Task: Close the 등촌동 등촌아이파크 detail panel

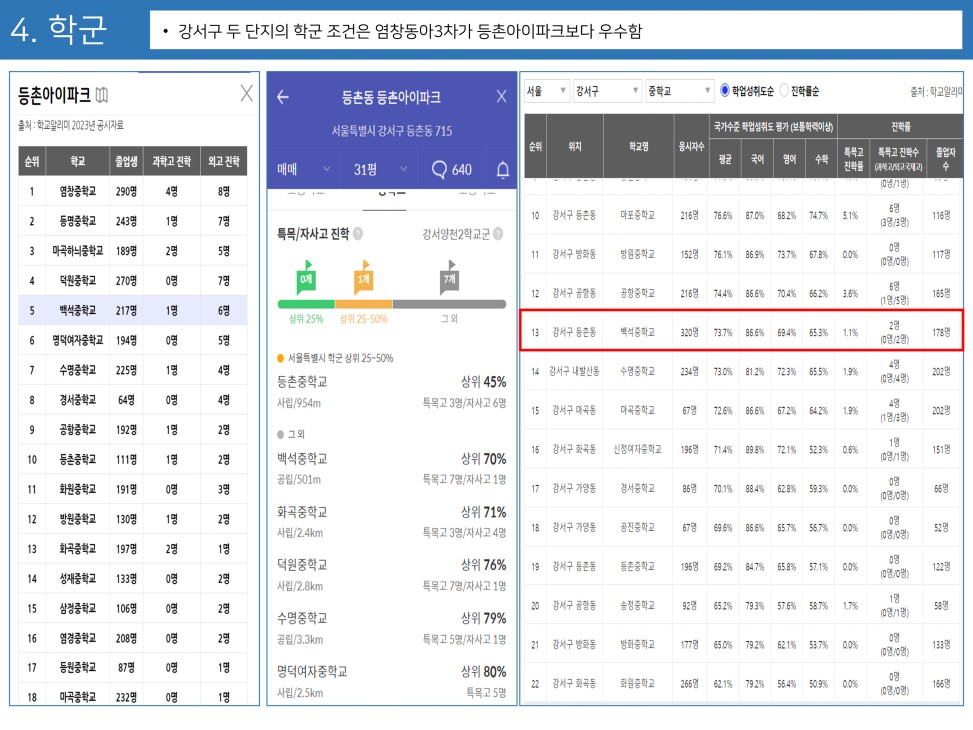Action: click(501, 96)
